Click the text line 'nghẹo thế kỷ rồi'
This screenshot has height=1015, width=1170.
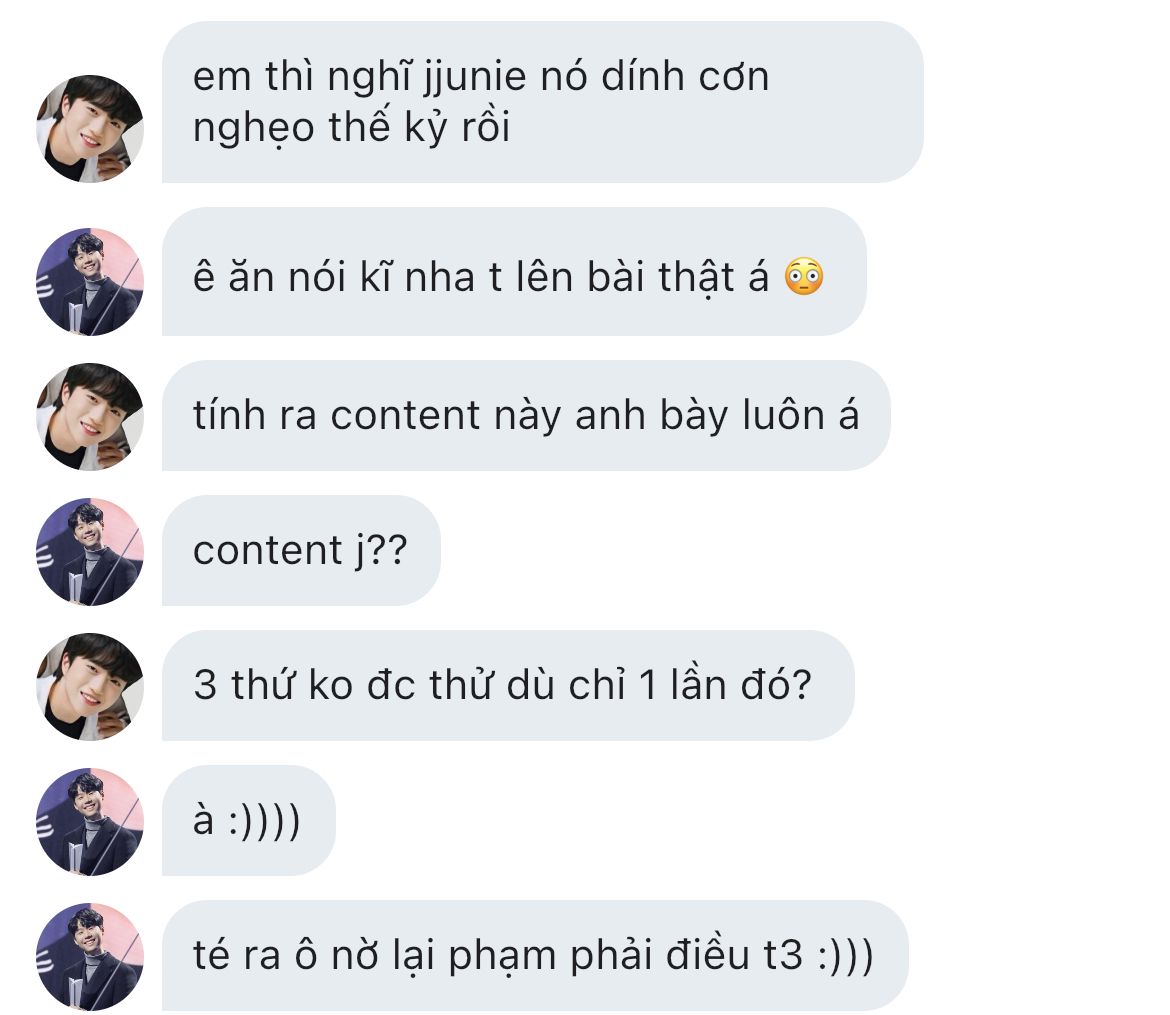(x=351, y=128)
